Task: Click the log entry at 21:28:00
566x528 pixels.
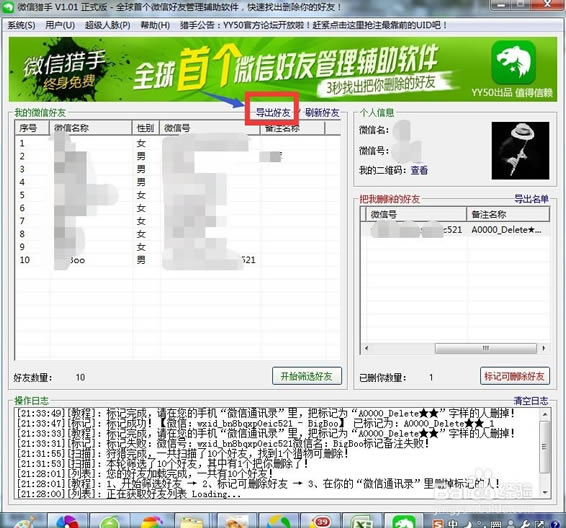Action: pos(129,494)
